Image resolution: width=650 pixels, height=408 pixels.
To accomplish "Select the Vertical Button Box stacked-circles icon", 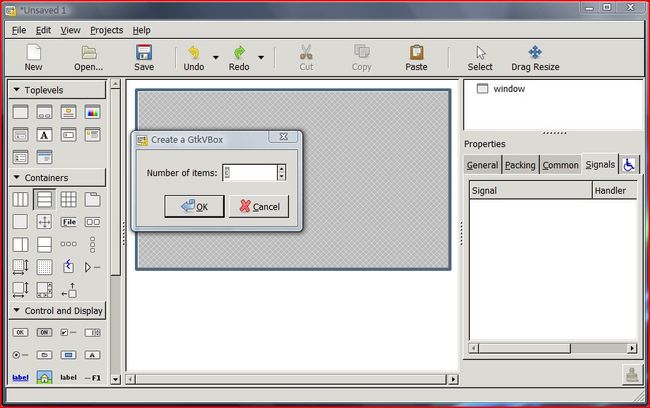I will [92, 245].
